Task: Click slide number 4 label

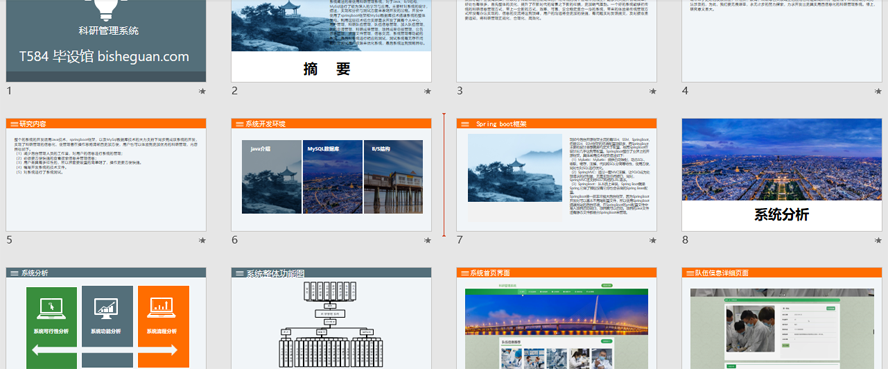Action: click(x=685, y=91)
